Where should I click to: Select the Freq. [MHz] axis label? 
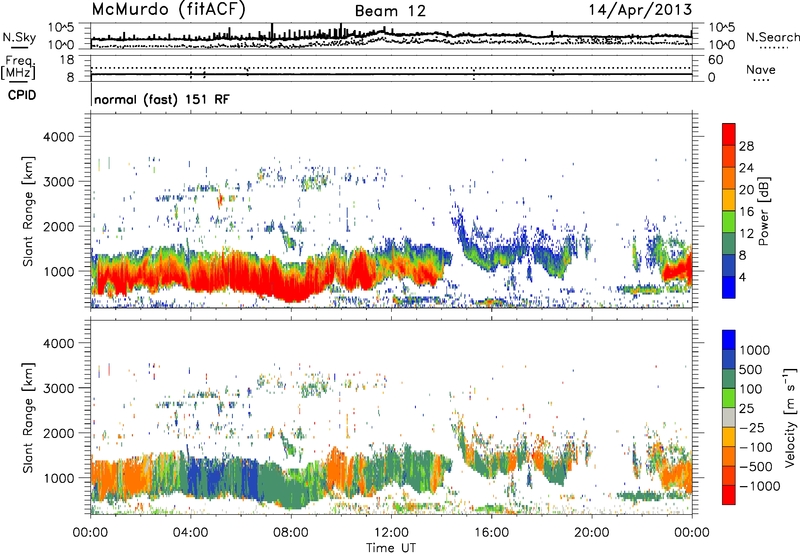(19, 67)
